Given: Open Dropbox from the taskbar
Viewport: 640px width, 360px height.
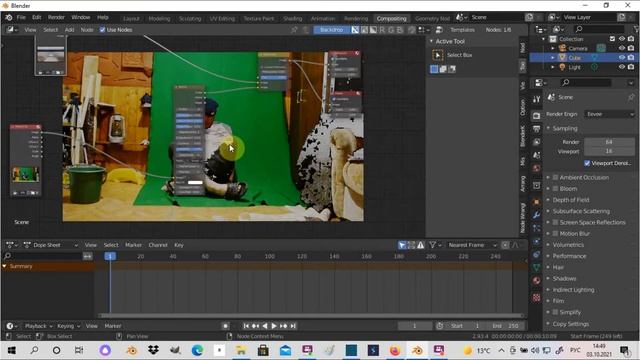Looking at the screenshot, I should (x=153, y=350).
